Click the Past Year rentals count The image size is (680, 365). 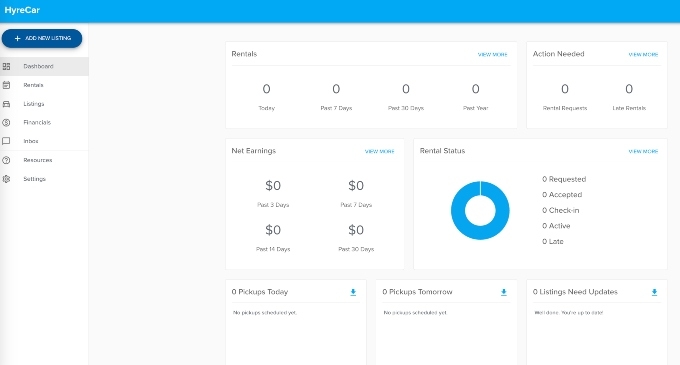(476, 89)
